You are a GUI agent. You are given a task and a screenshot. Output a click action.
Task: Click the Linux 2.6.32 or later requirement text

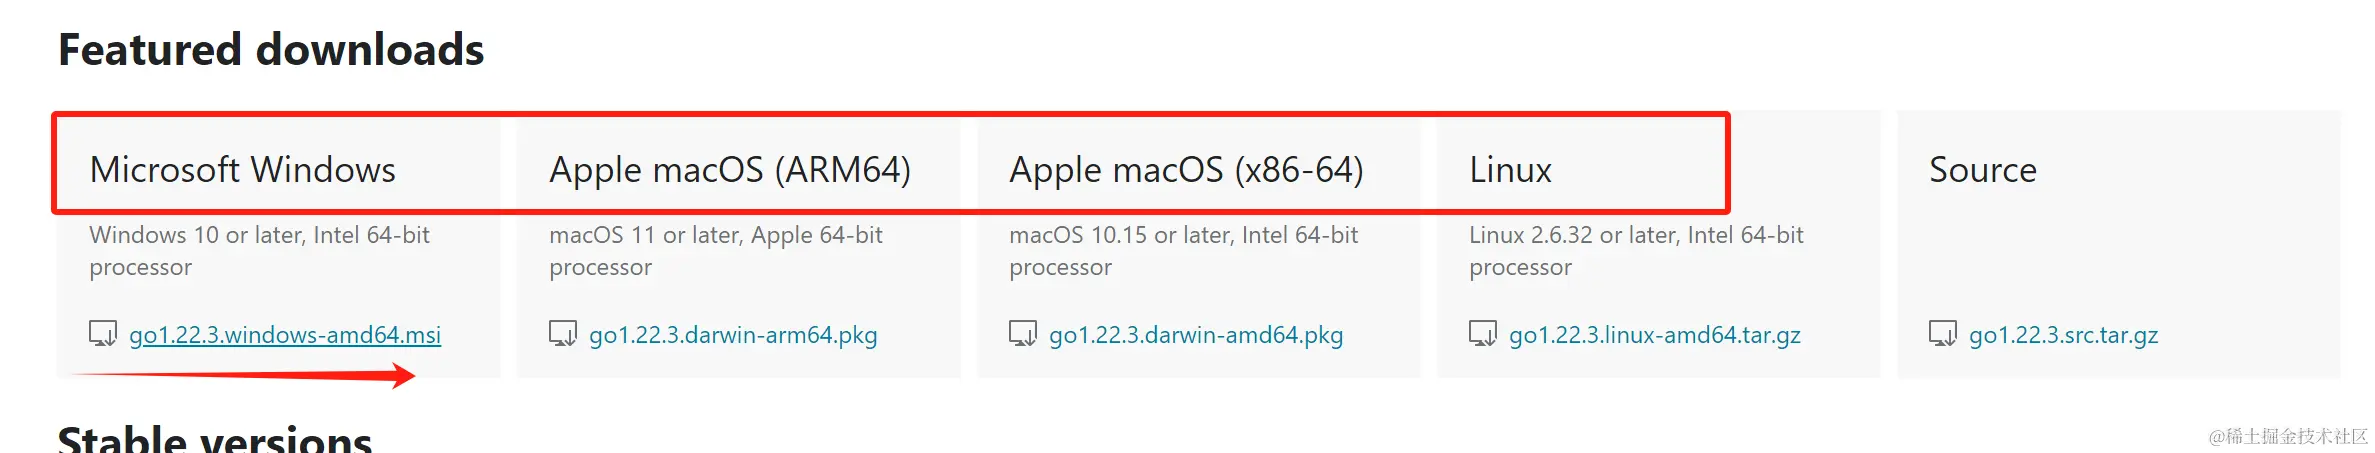tap(1636, 251)
